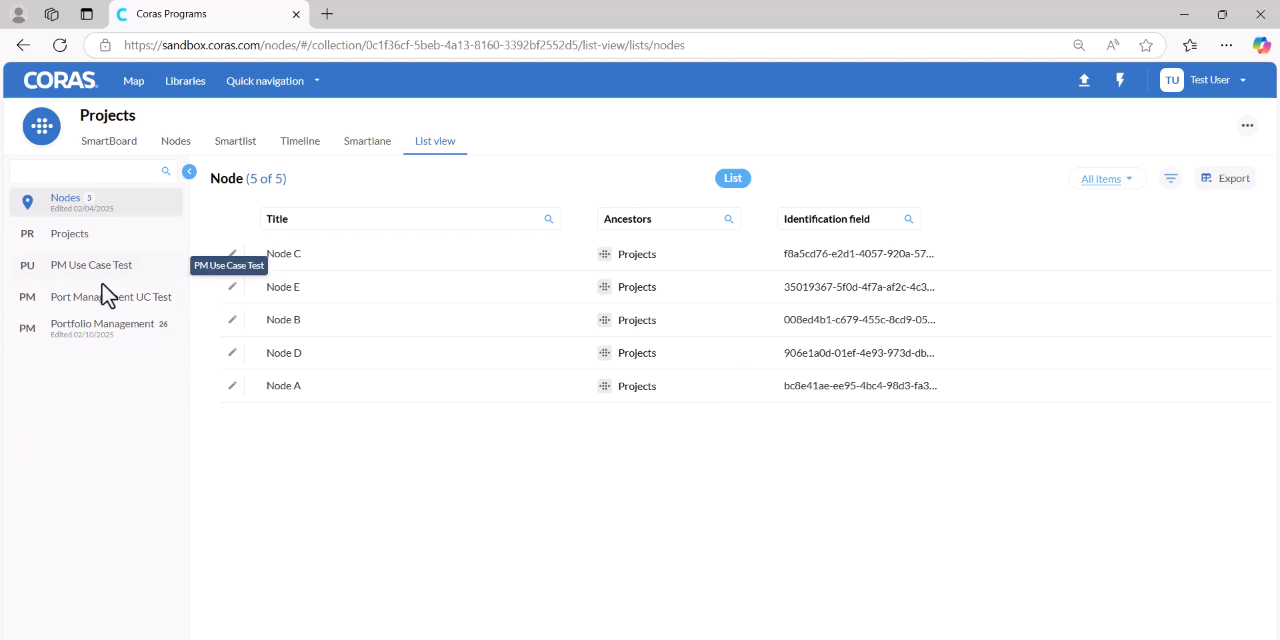Click the upload arrow icon in header
Image resolution: width=1280 pixels, height=640 pixels.
click(x=1084, y=80)
